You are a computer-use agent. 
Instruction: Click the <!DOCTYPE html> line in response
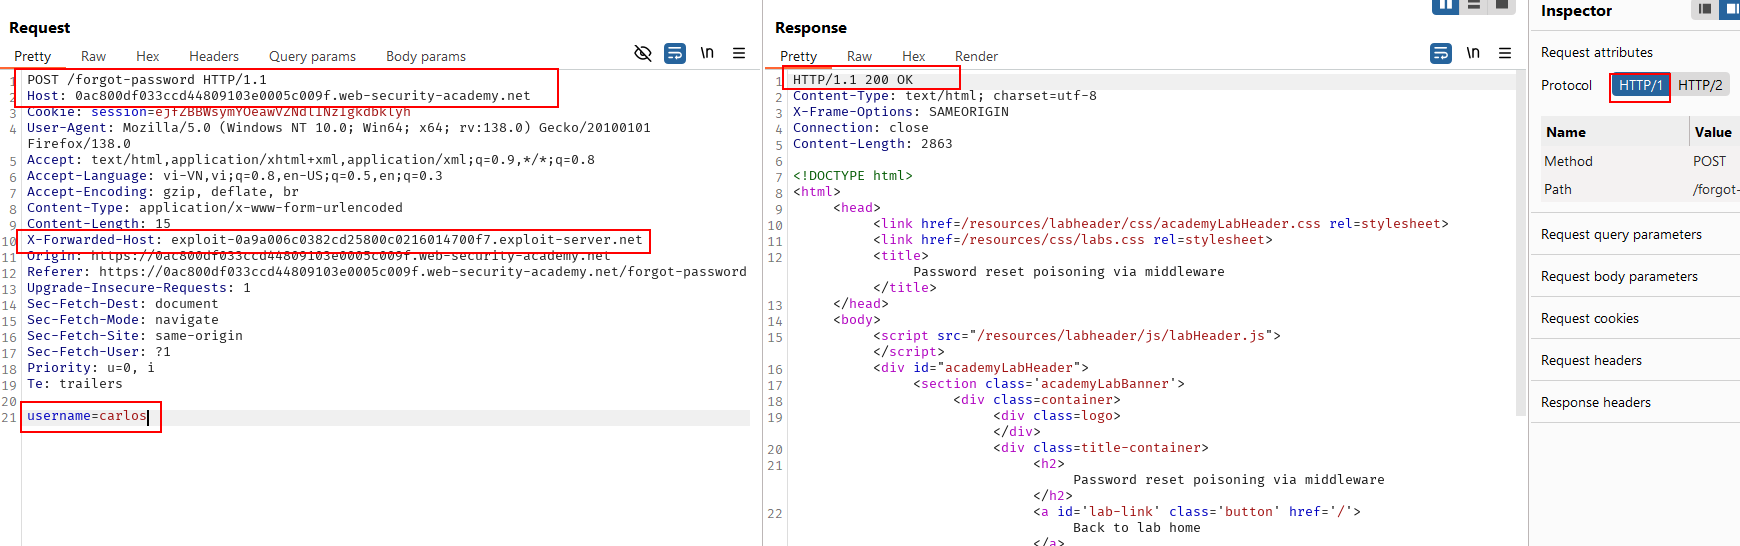click(x=853, y=176)
